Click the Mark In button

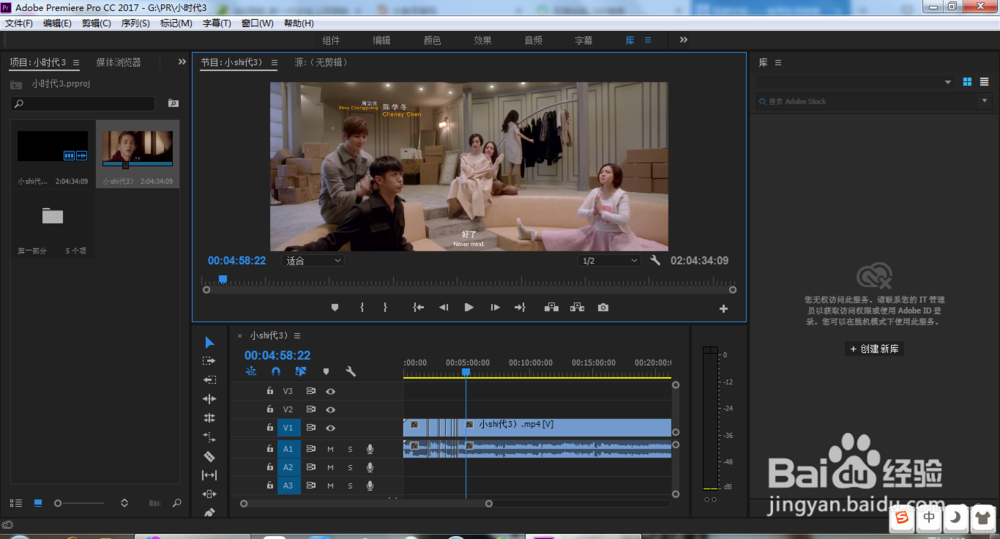point(362,307)
